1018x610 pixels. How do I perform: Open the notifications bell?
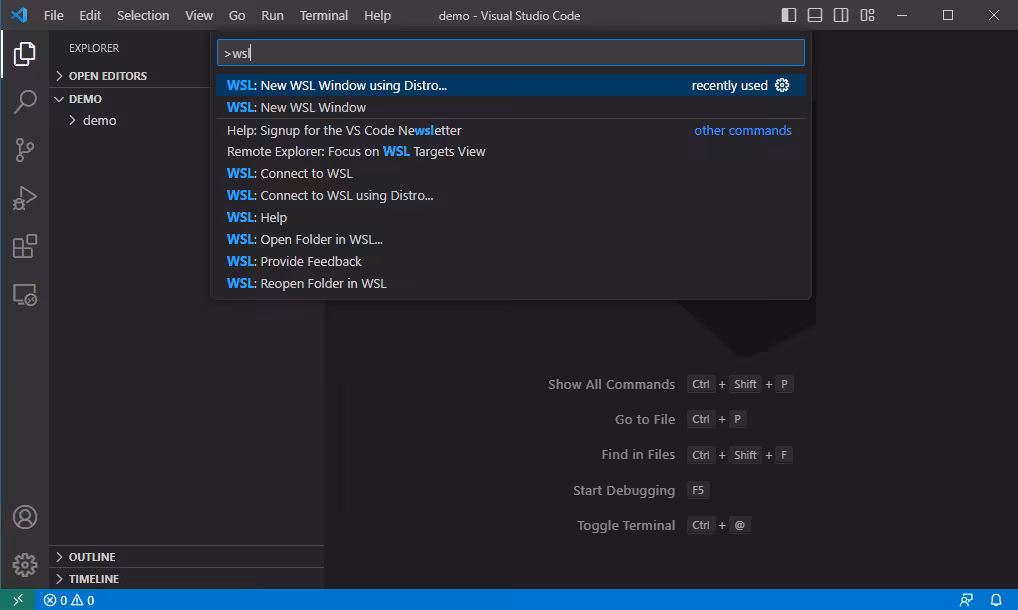996,600
